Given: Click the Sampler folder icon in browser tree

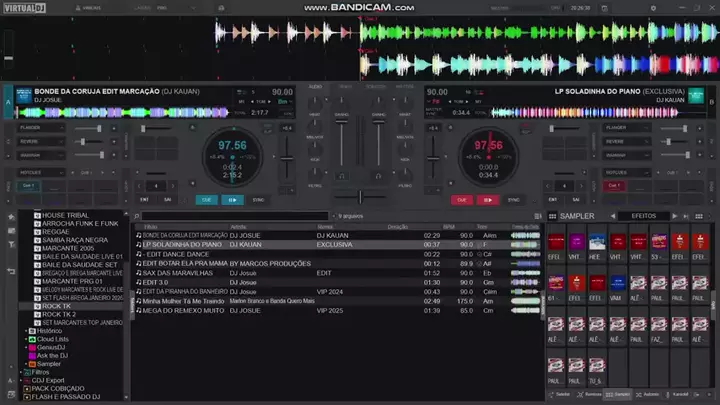Looking at the screenshot, I should tap(32, 363).
